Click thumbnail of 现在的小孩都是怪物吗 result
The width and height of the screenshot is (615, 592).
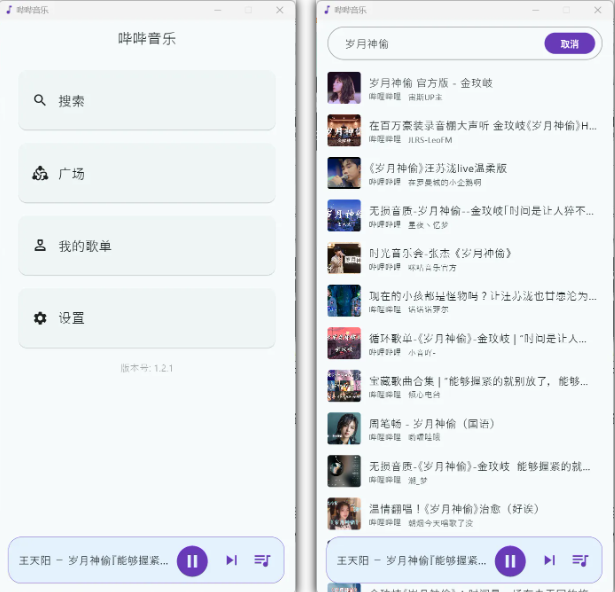(344, 301)
